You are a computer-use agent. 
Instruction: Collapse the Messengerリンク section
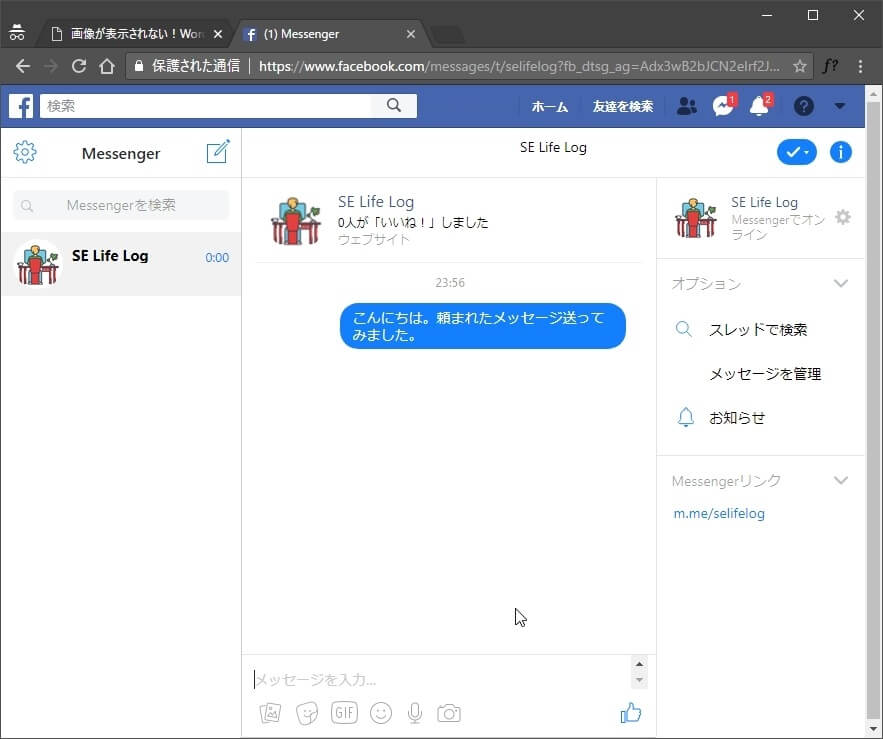pos(841,481)
